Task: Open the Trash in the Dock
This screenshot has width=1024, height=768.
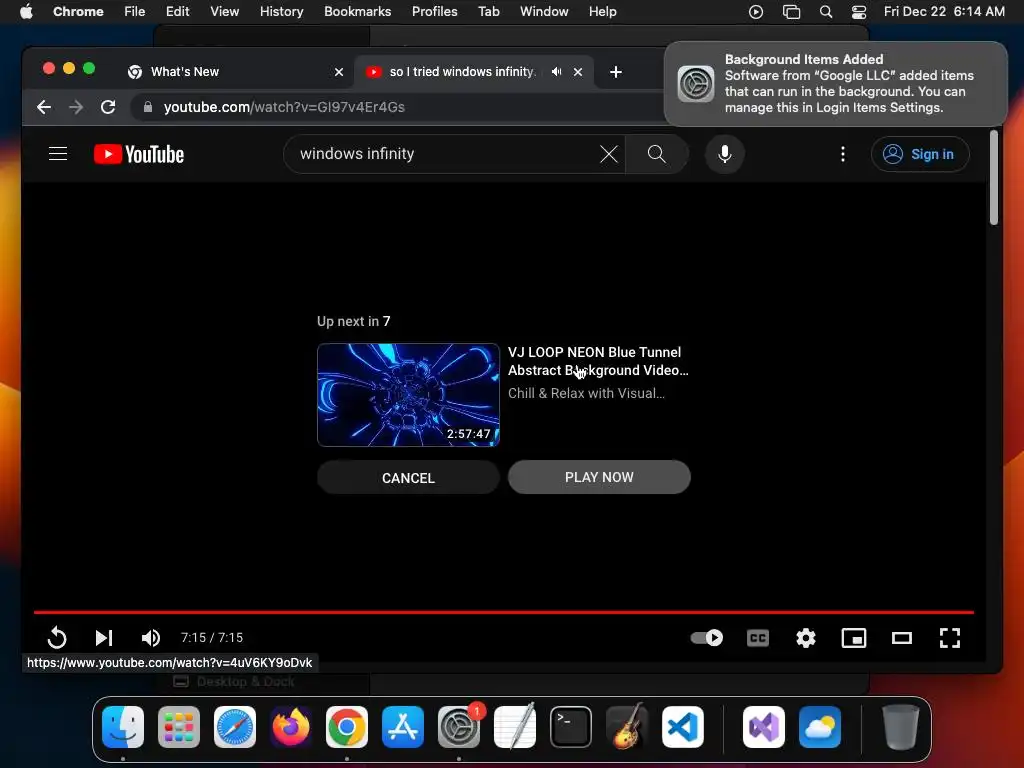Action: [x=901, y=726]
